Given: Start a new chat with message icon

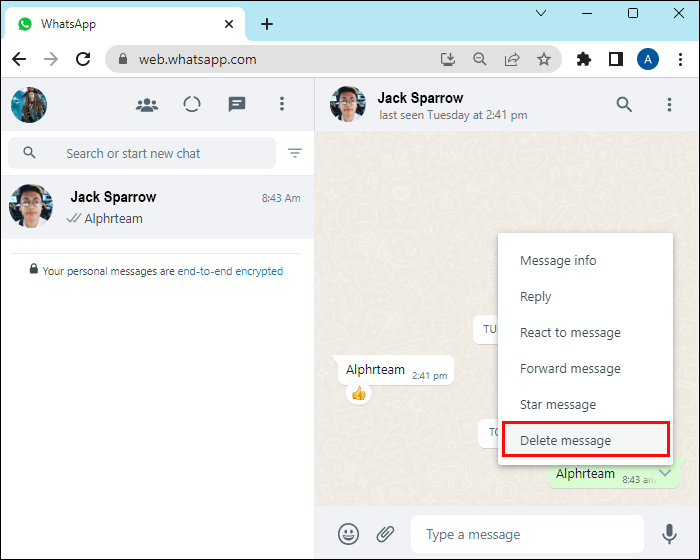Looking at the screenshot, I should tap(237, 104).
